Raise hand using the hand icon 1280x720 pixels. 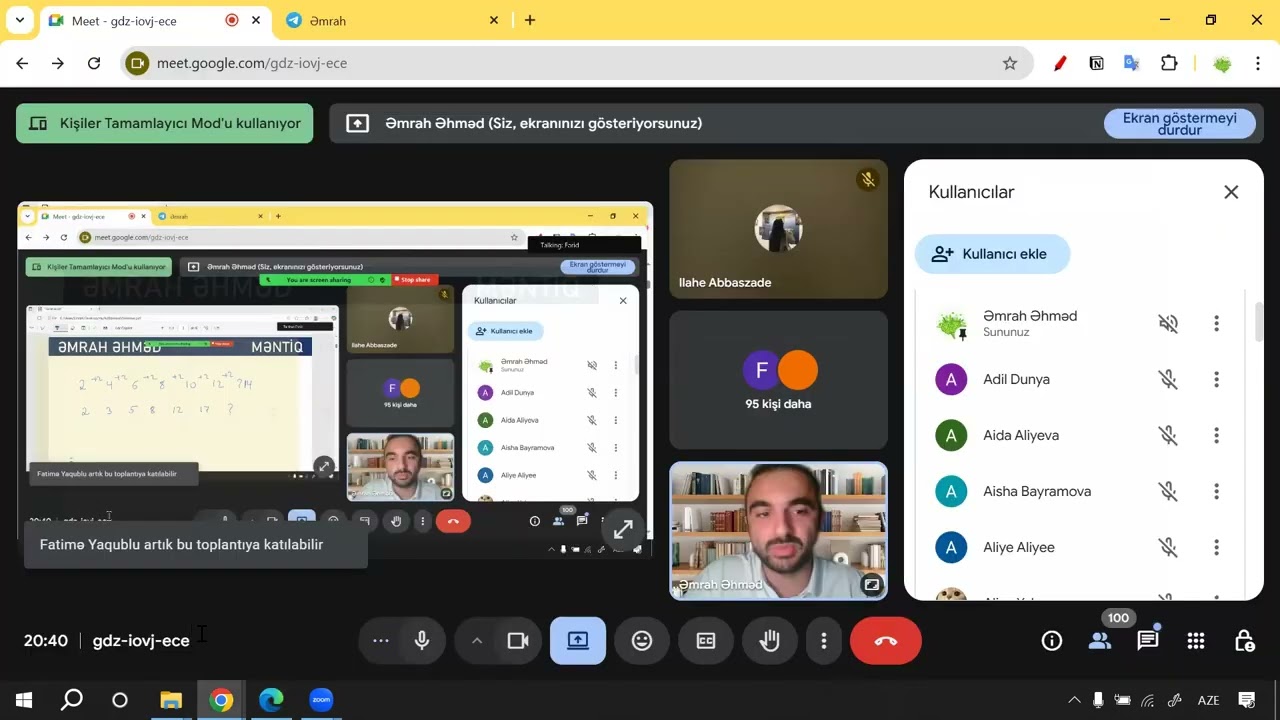coord(769,641)
